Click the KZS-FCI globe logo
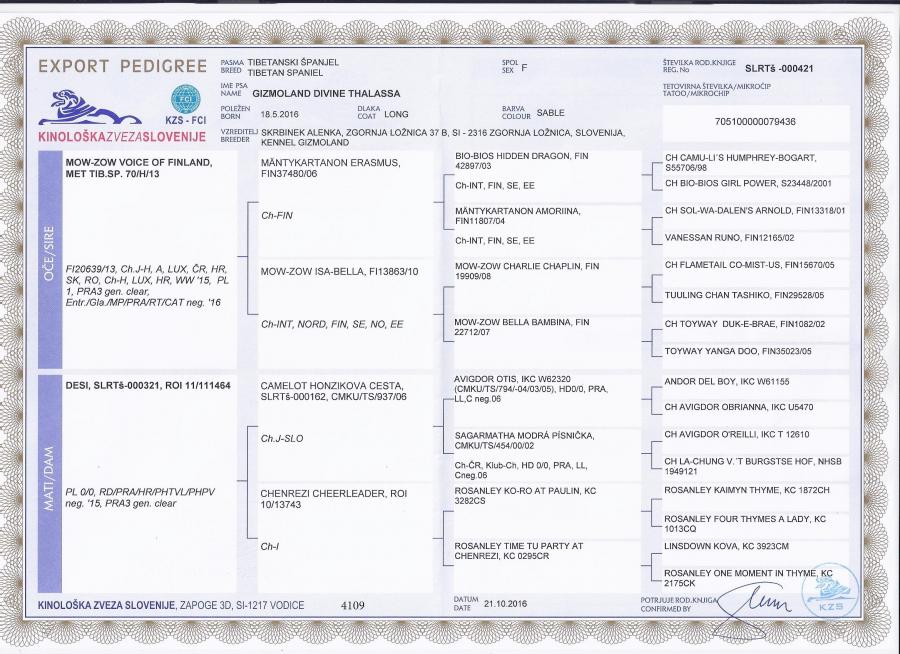 pyautogui.click(x=185, y=99)
